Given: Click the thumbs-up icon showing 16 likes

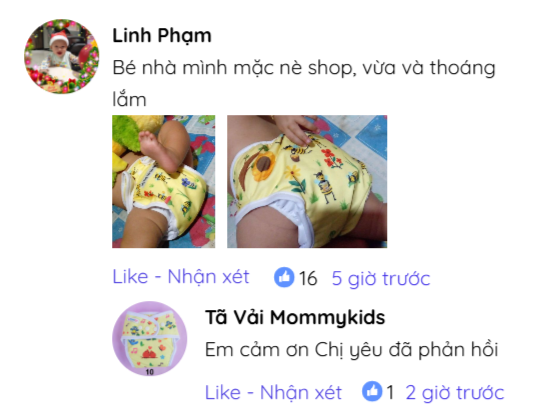Looking at the screenshot, I should pyautogui.click(x=284, y=277).
